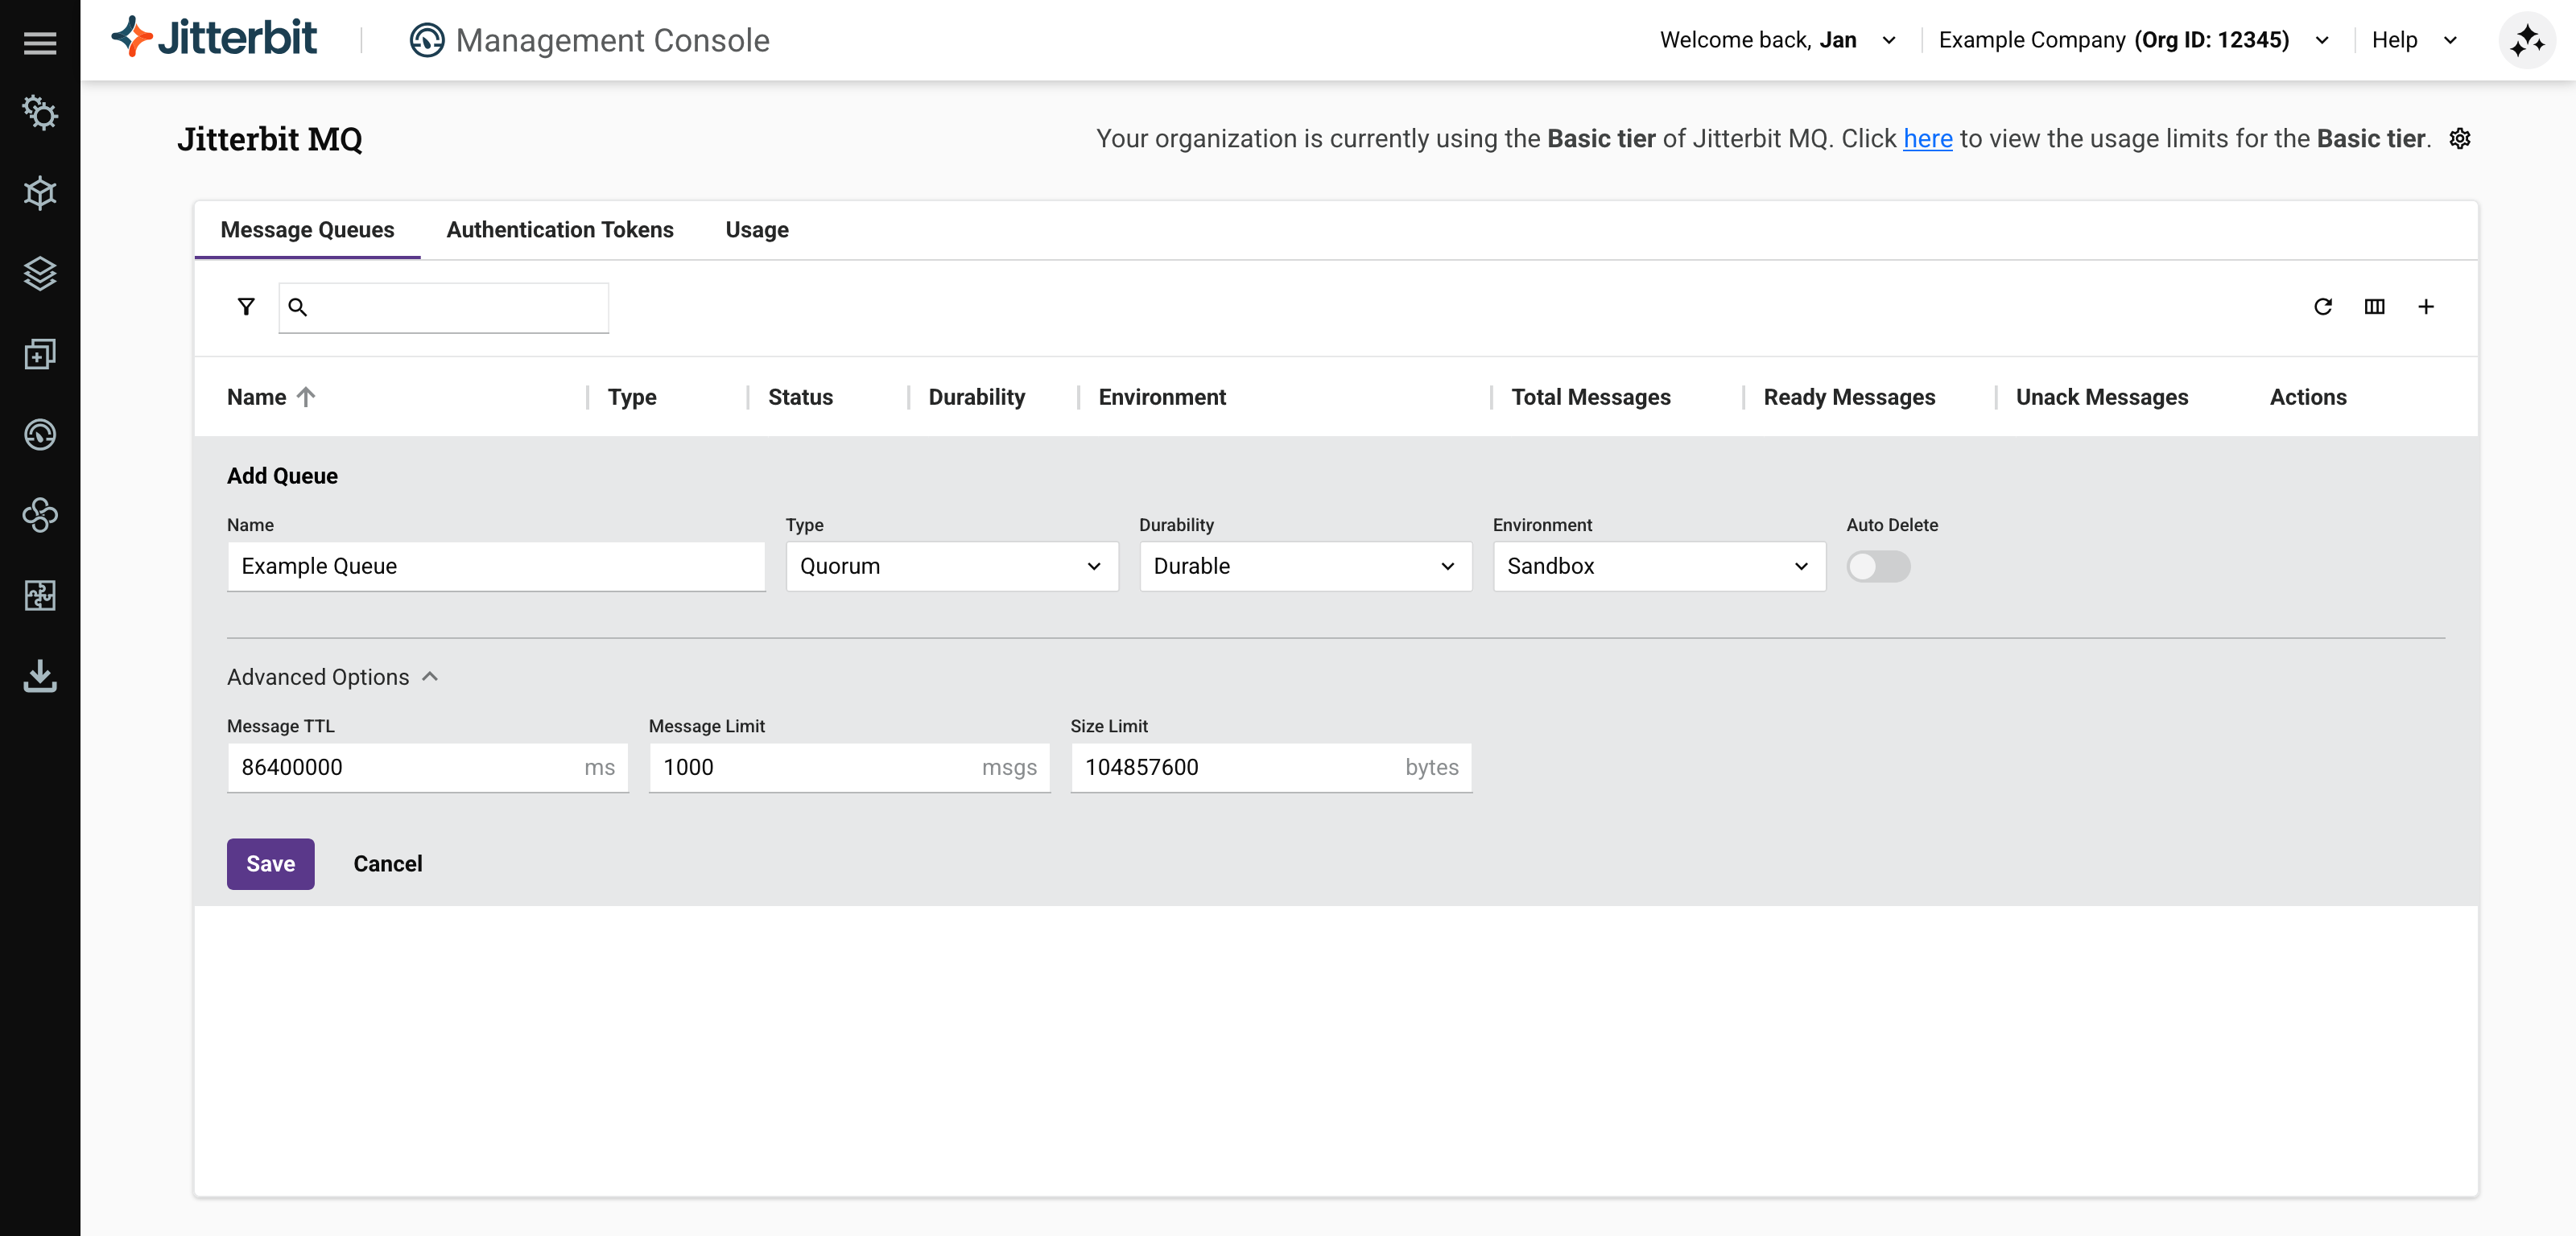Switch to the Authentication Tokens tab
This screenshot has width=2576, height=1236.
pos(559,230)
